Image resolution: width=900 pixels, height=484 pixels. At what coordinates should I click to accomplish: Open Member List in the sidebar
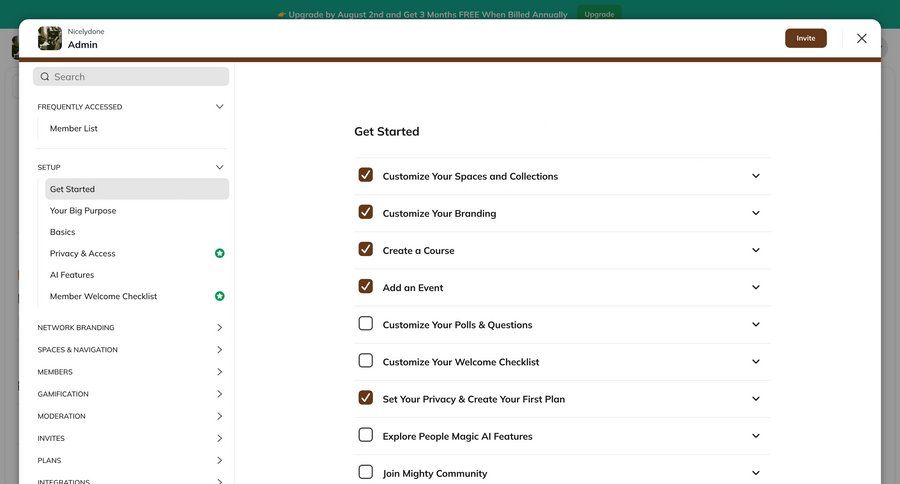[73, 129]
